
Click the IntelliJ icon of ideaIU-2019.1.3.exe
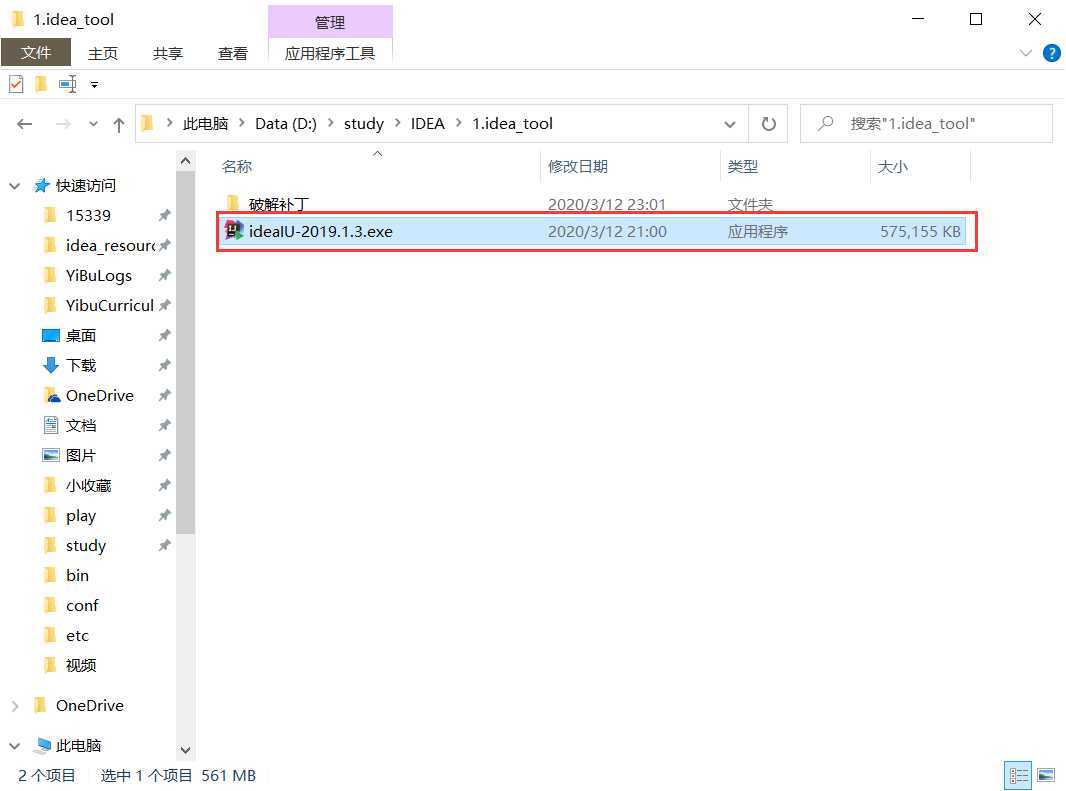pos(234,231)
